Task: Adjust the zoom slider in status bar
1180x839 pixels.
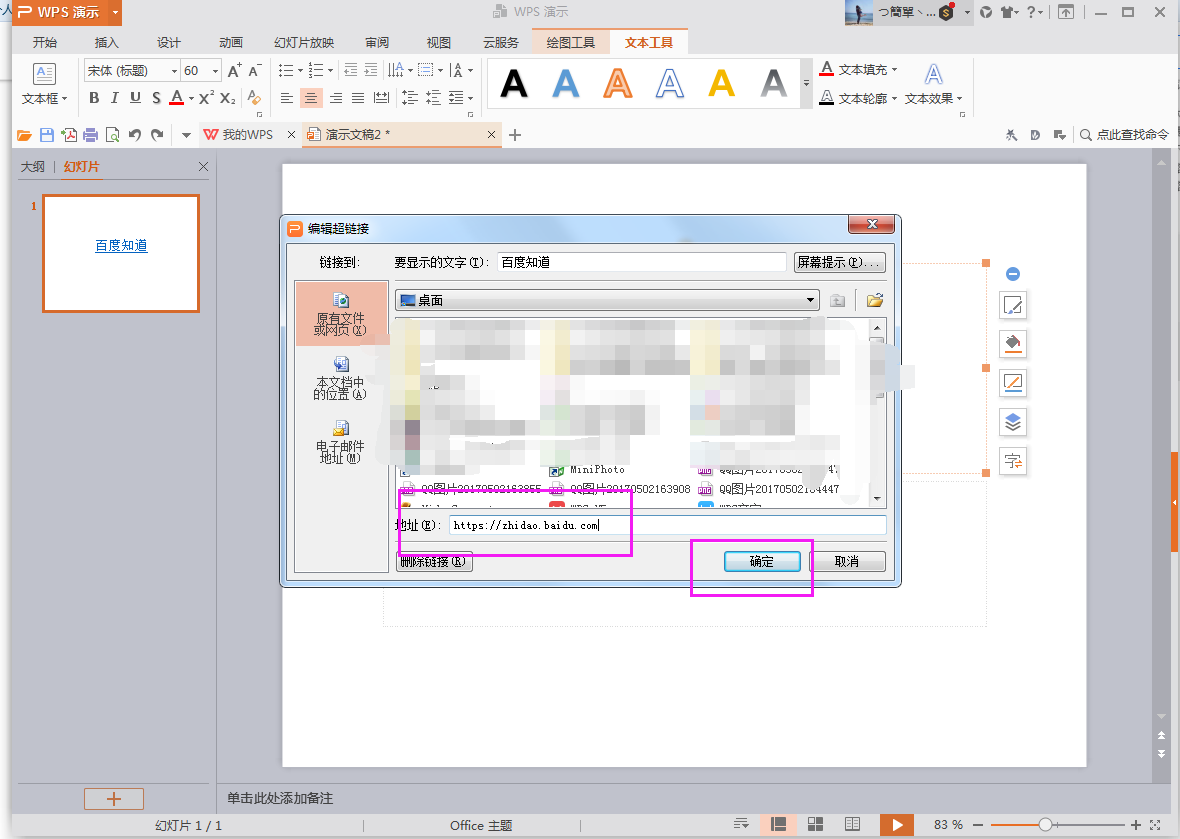Action: 1045,825
